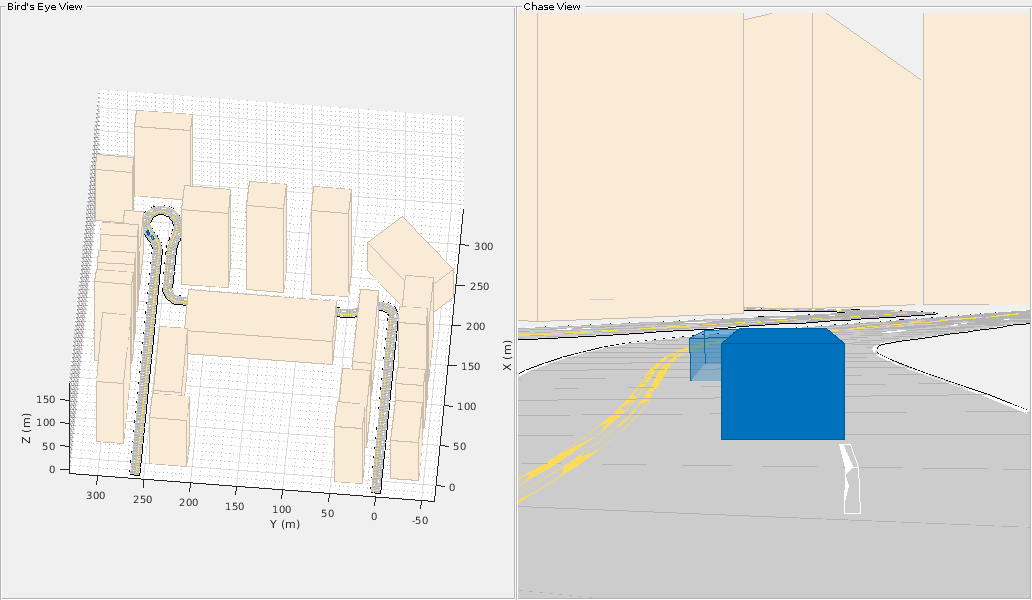Viewport: 1032px width, 600px height.
Task: Click the solid blue ego vehicle box
Action: click(x=783, y=385)
